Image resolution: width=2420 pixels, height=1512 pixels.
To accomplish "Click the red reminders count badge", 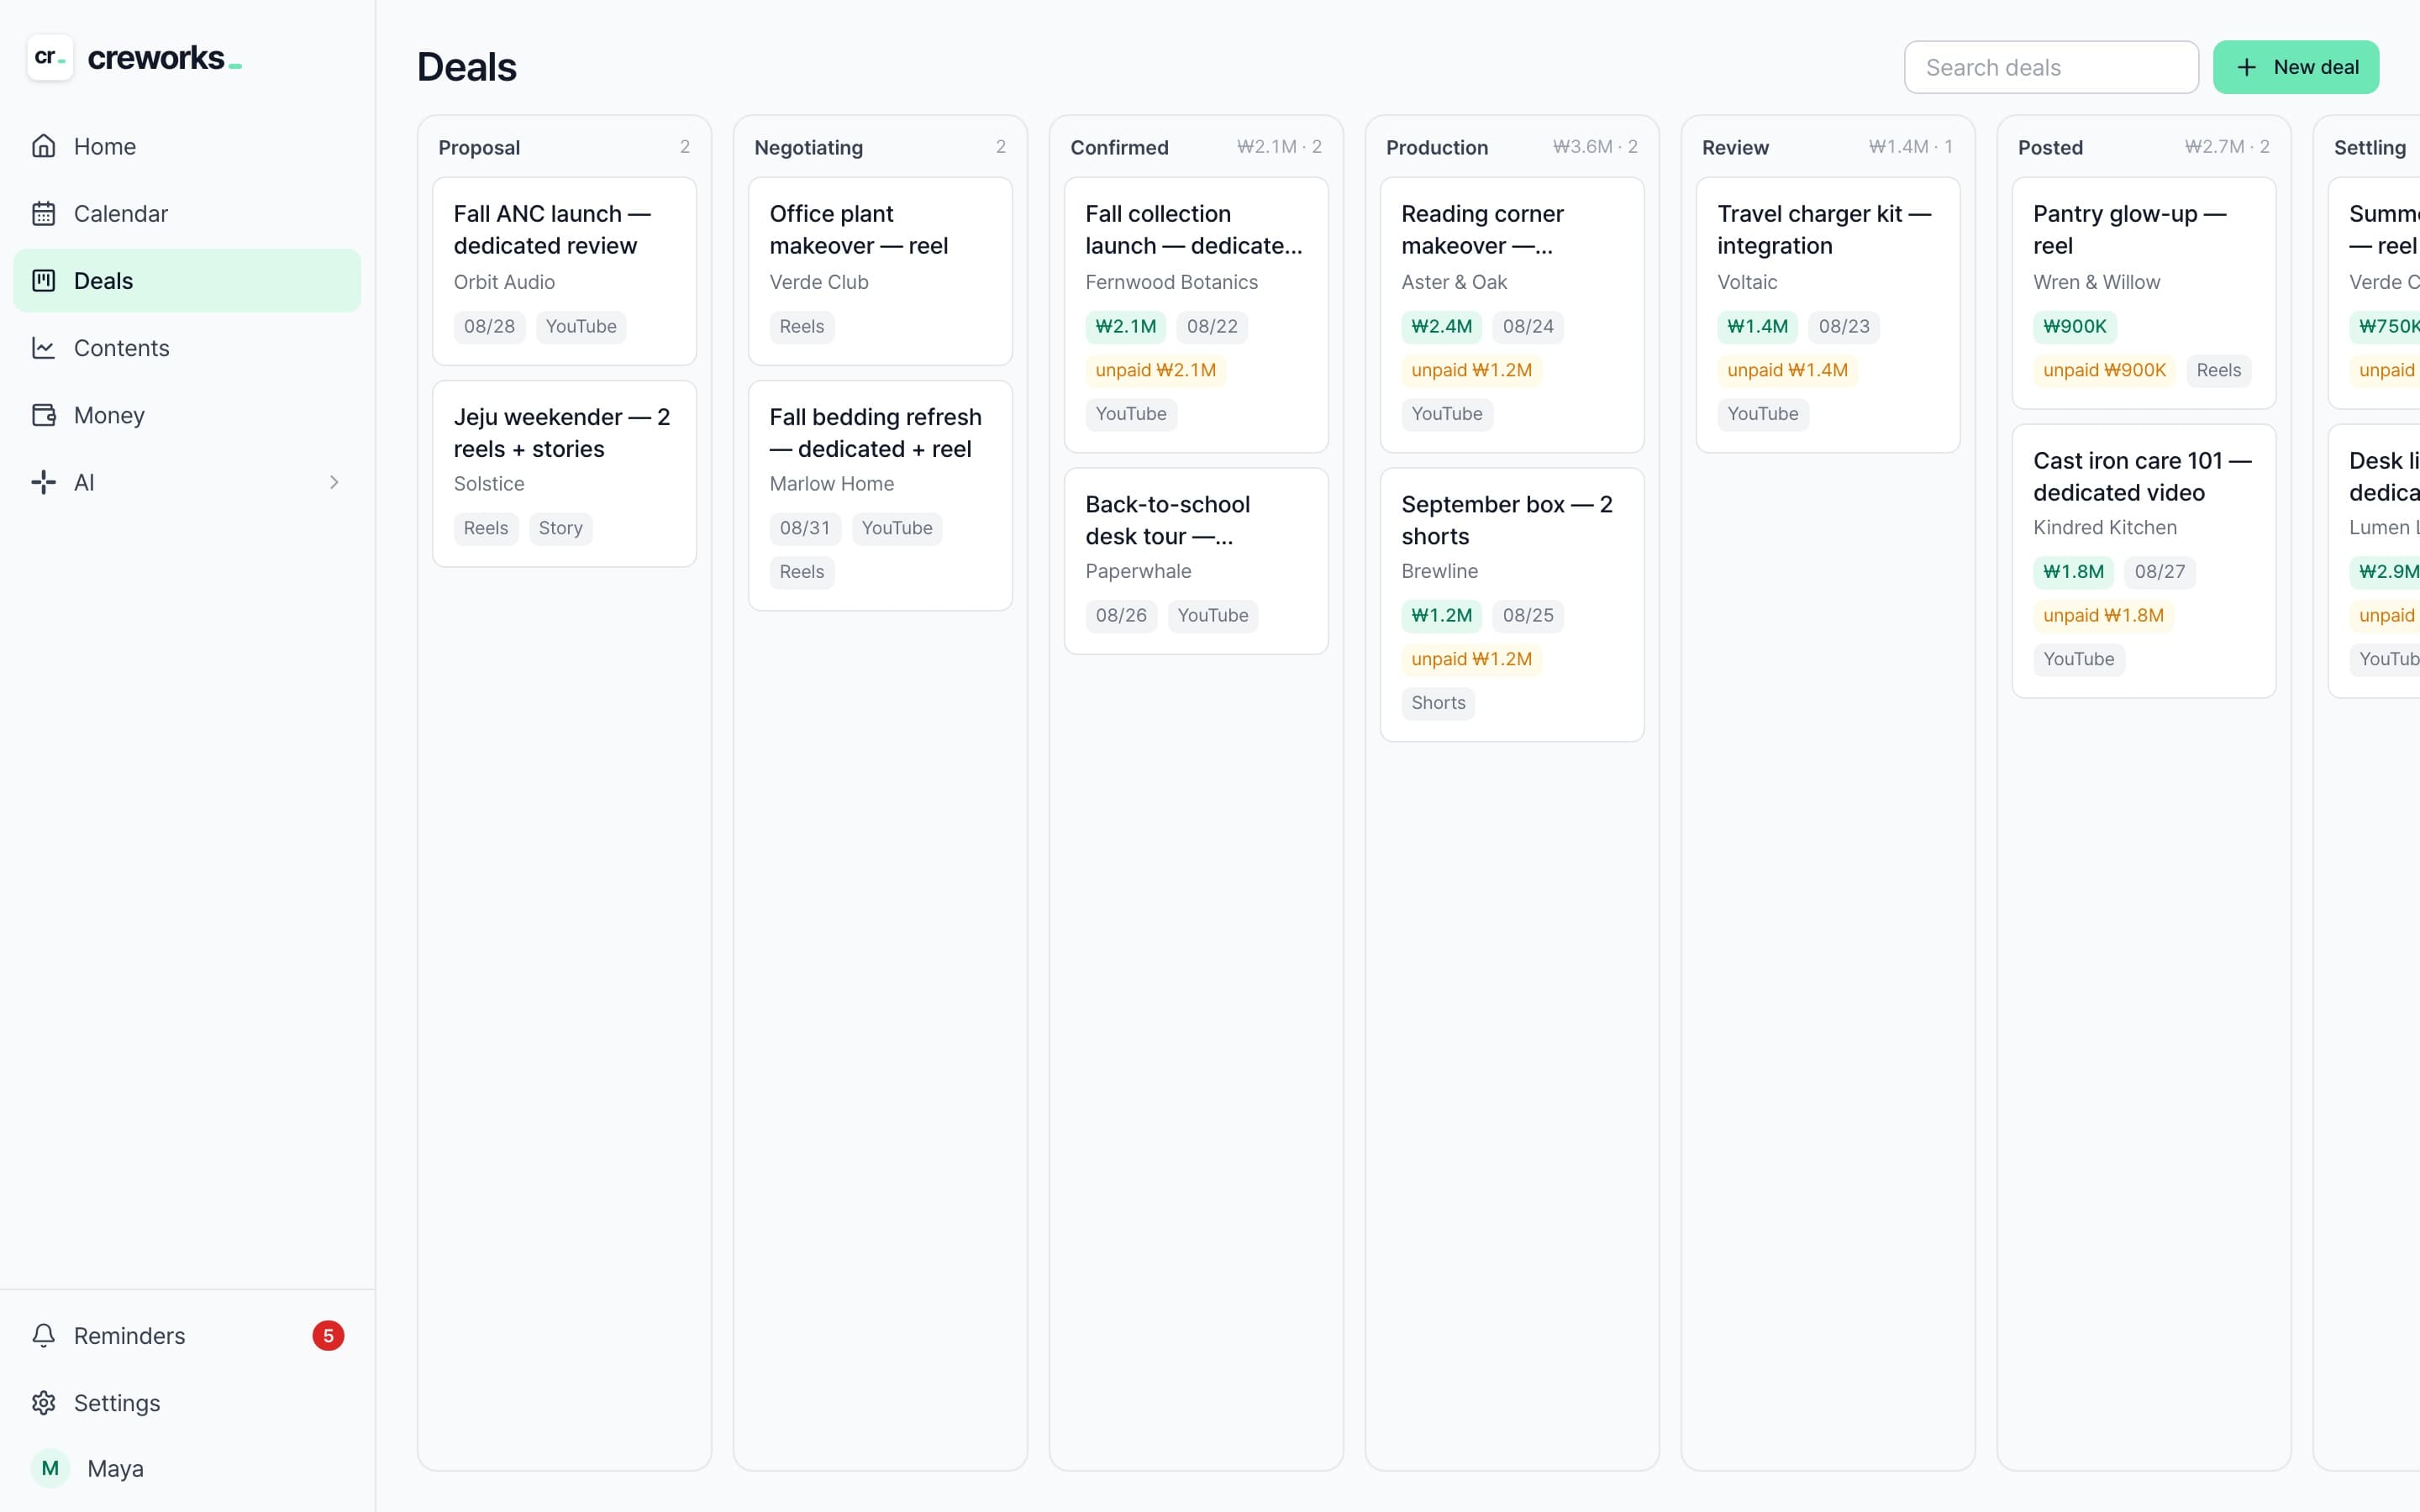I will click(328, 1336).
